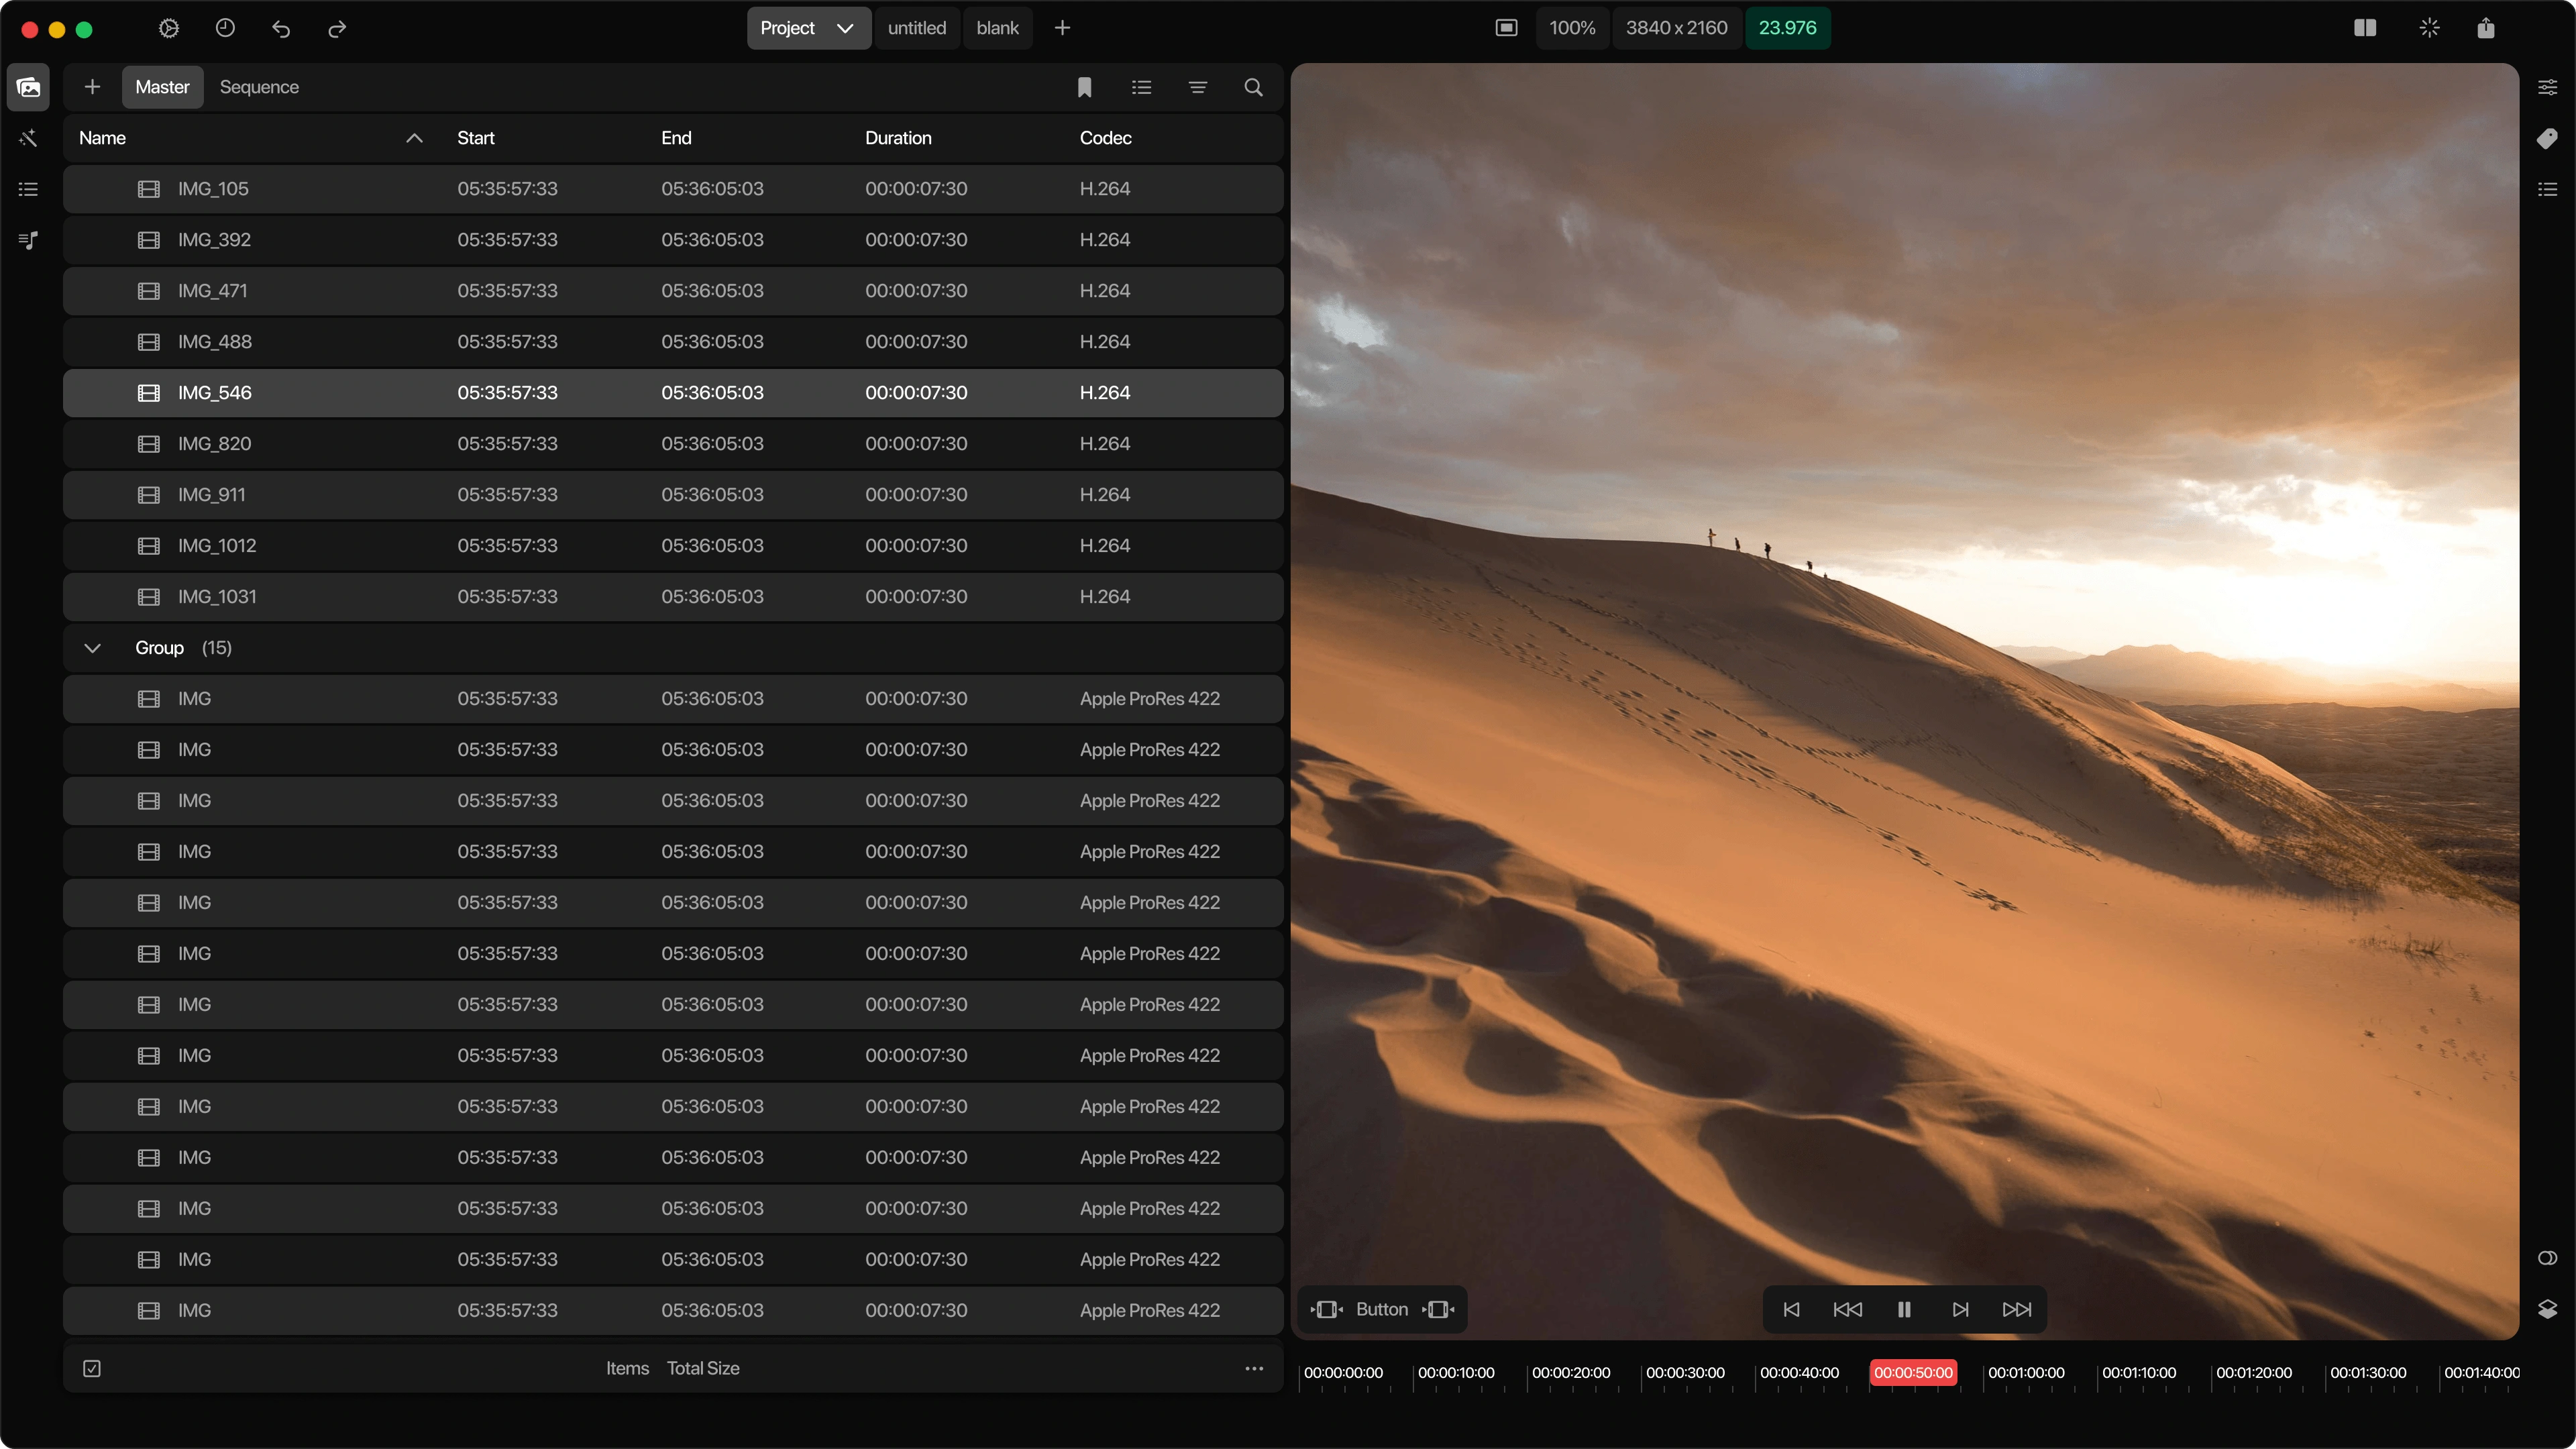Select the IMG_546 clip row
The width and height of the screenshot is (2576, 1449).
(x=673, y=393)
